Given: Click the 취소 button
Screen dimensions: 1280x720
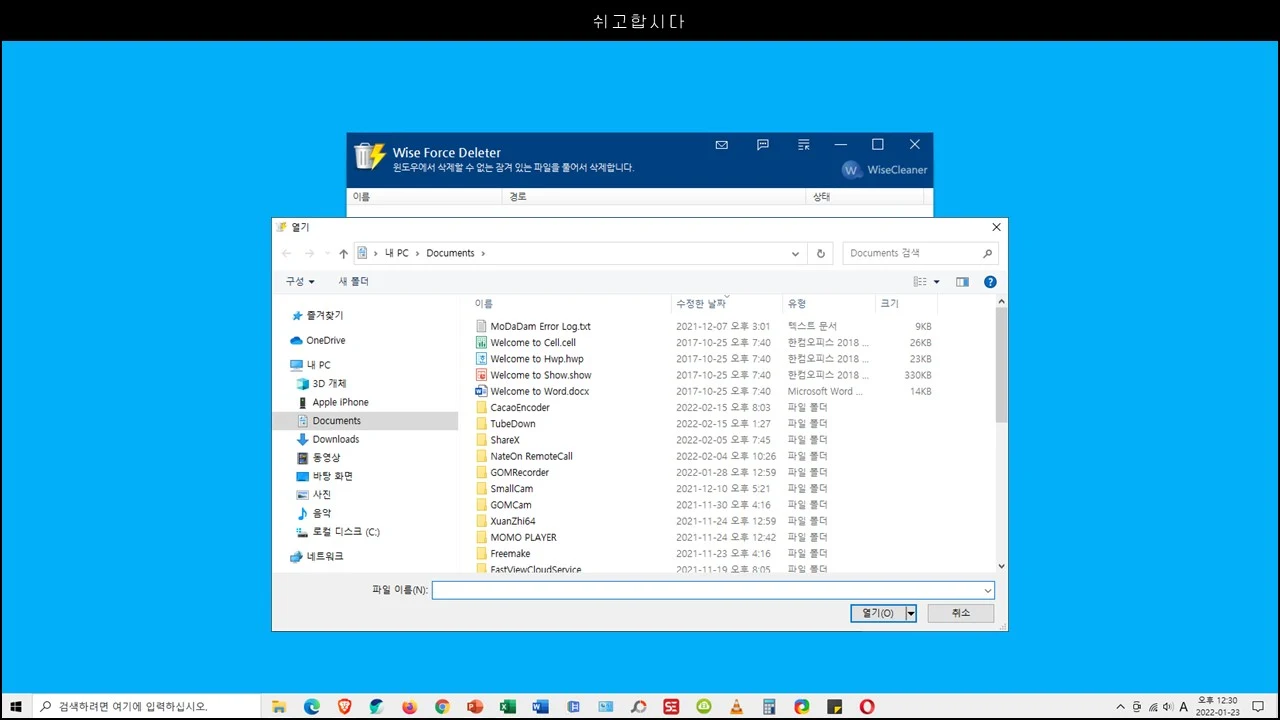Looking at the screenshot, I should (961, 613).
